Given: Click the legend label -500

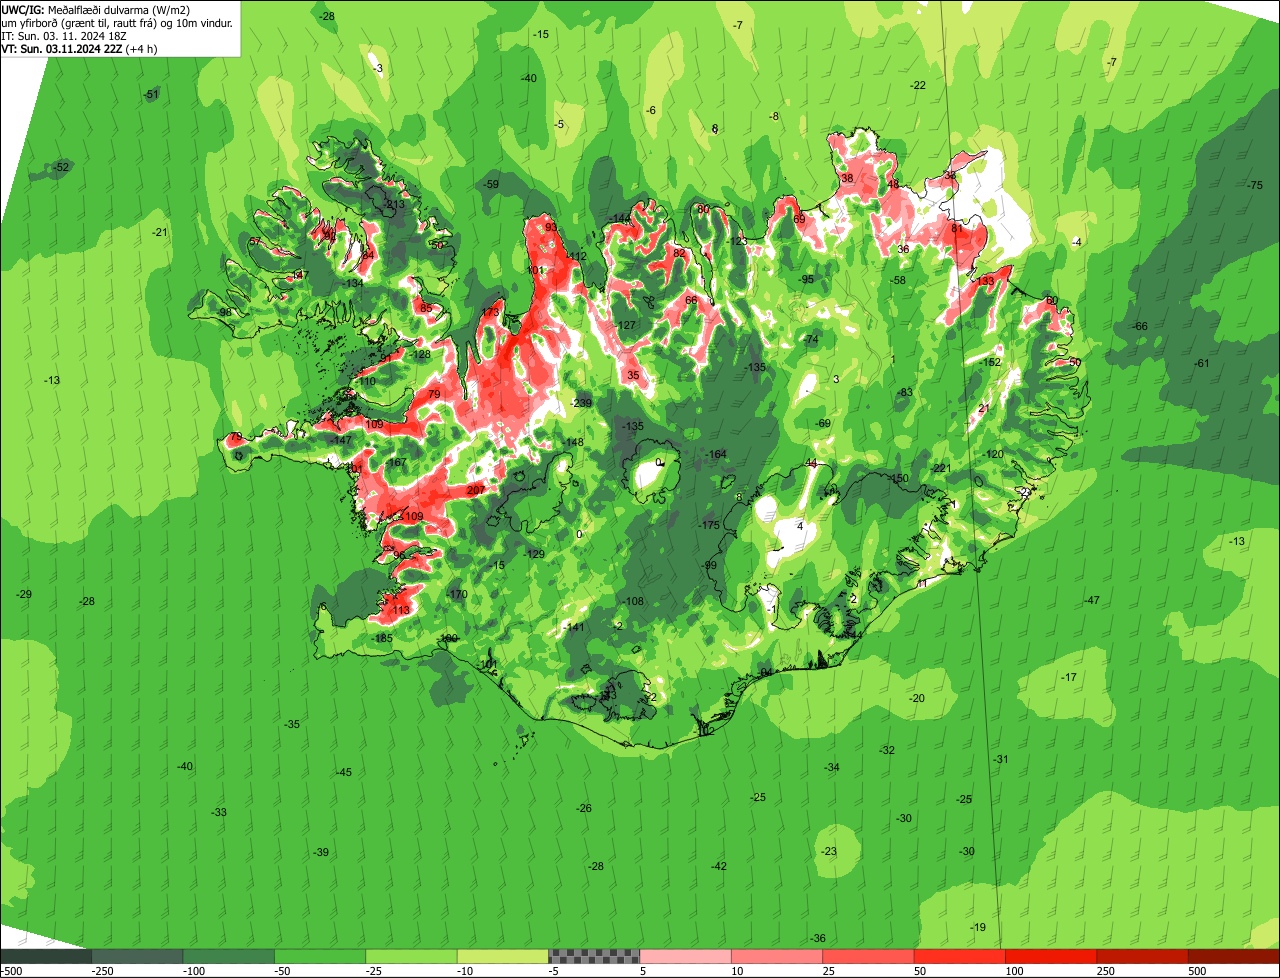Looking at the screenshot, I should pos(12,971).
